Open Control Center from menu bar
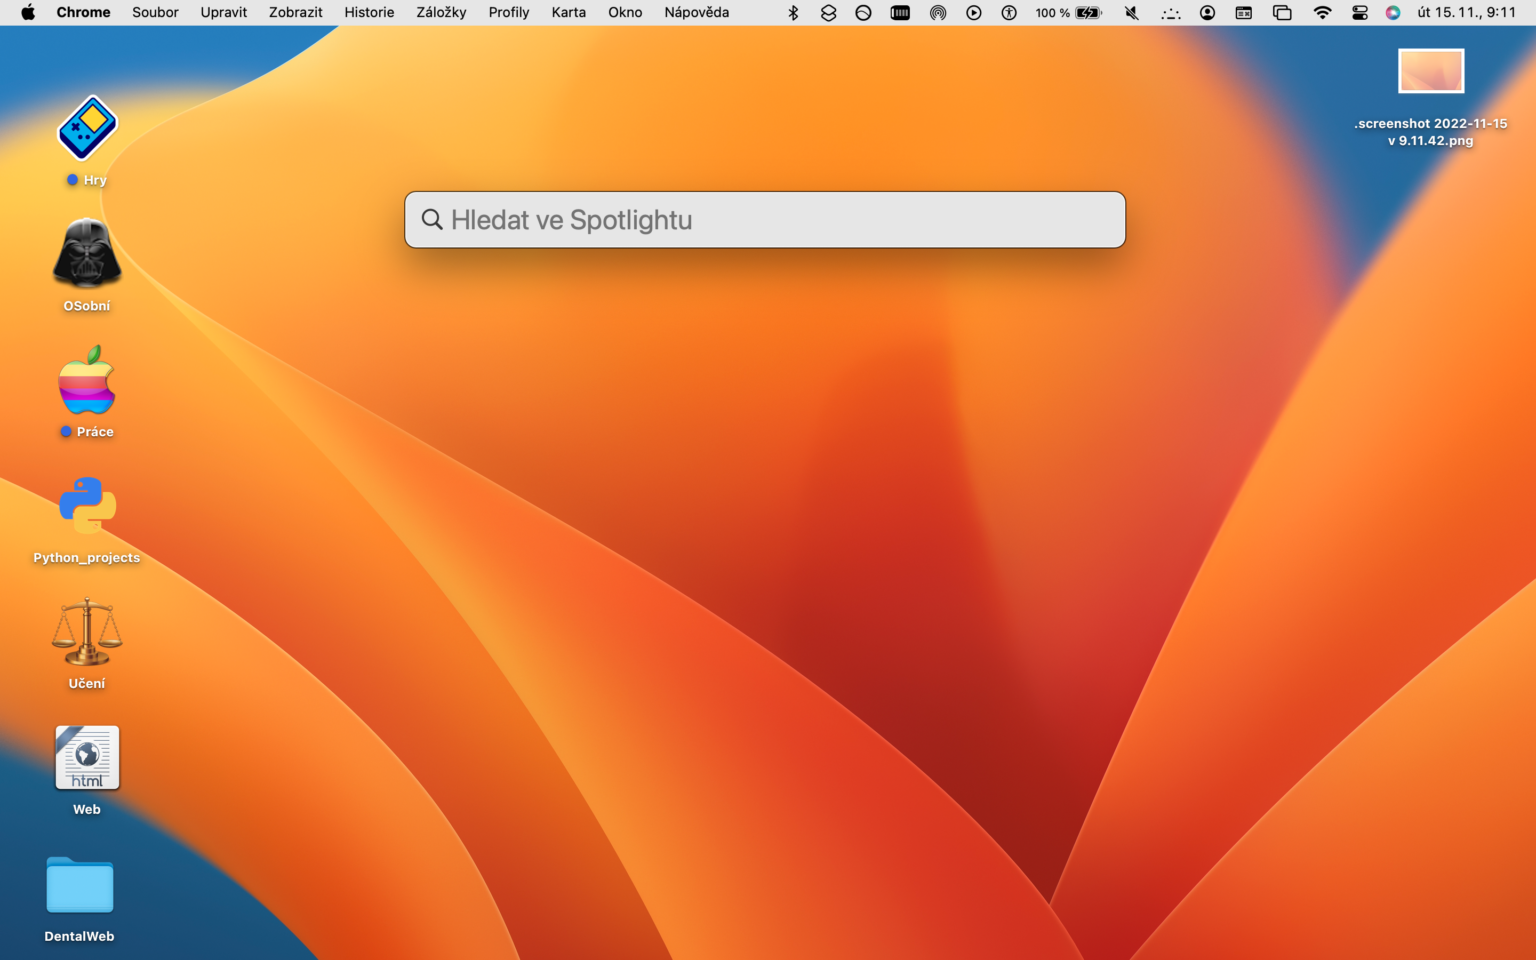The height and width of the screenshot is (960, 1536). click(1359, 13)
